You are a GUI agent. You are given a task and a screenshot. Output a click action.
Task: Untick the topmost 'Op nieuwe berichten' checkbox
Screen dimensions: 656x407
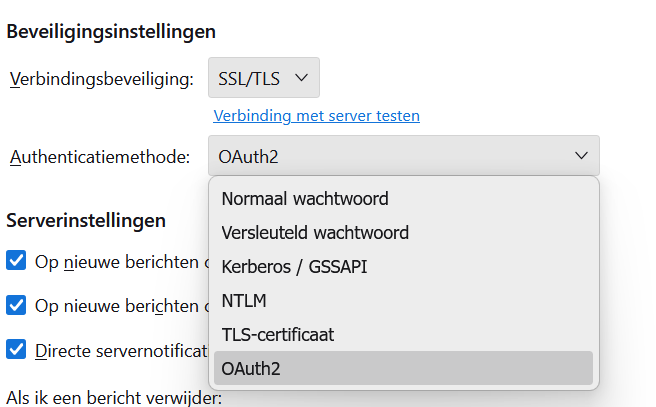(x=16, y=261)
